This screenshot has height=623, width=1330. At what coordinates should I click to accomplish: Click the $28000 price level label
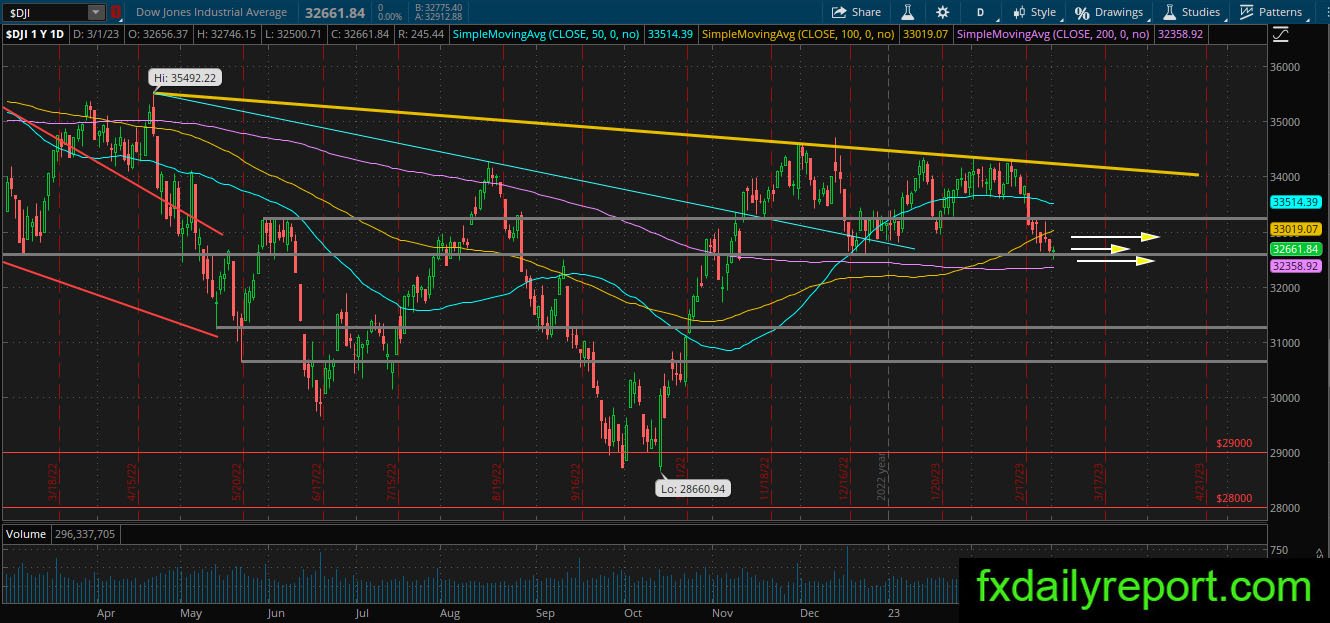point(1235,498)
